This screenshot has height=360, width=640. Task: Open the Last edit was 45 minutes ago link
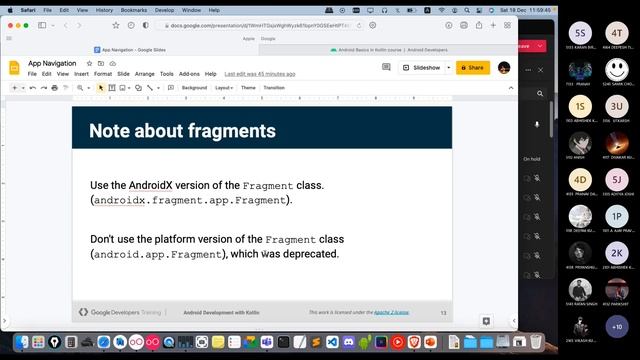point(260,74)
